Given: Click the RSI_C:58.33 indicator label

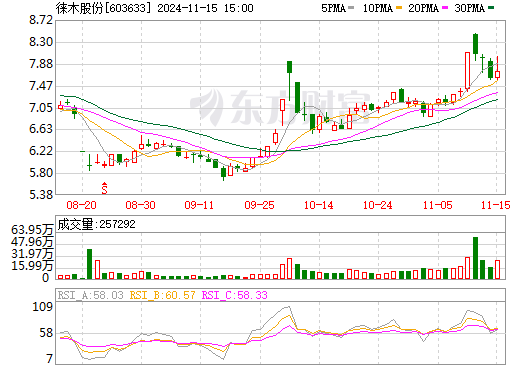Looking at the screenshot, I should click(235, 295).
